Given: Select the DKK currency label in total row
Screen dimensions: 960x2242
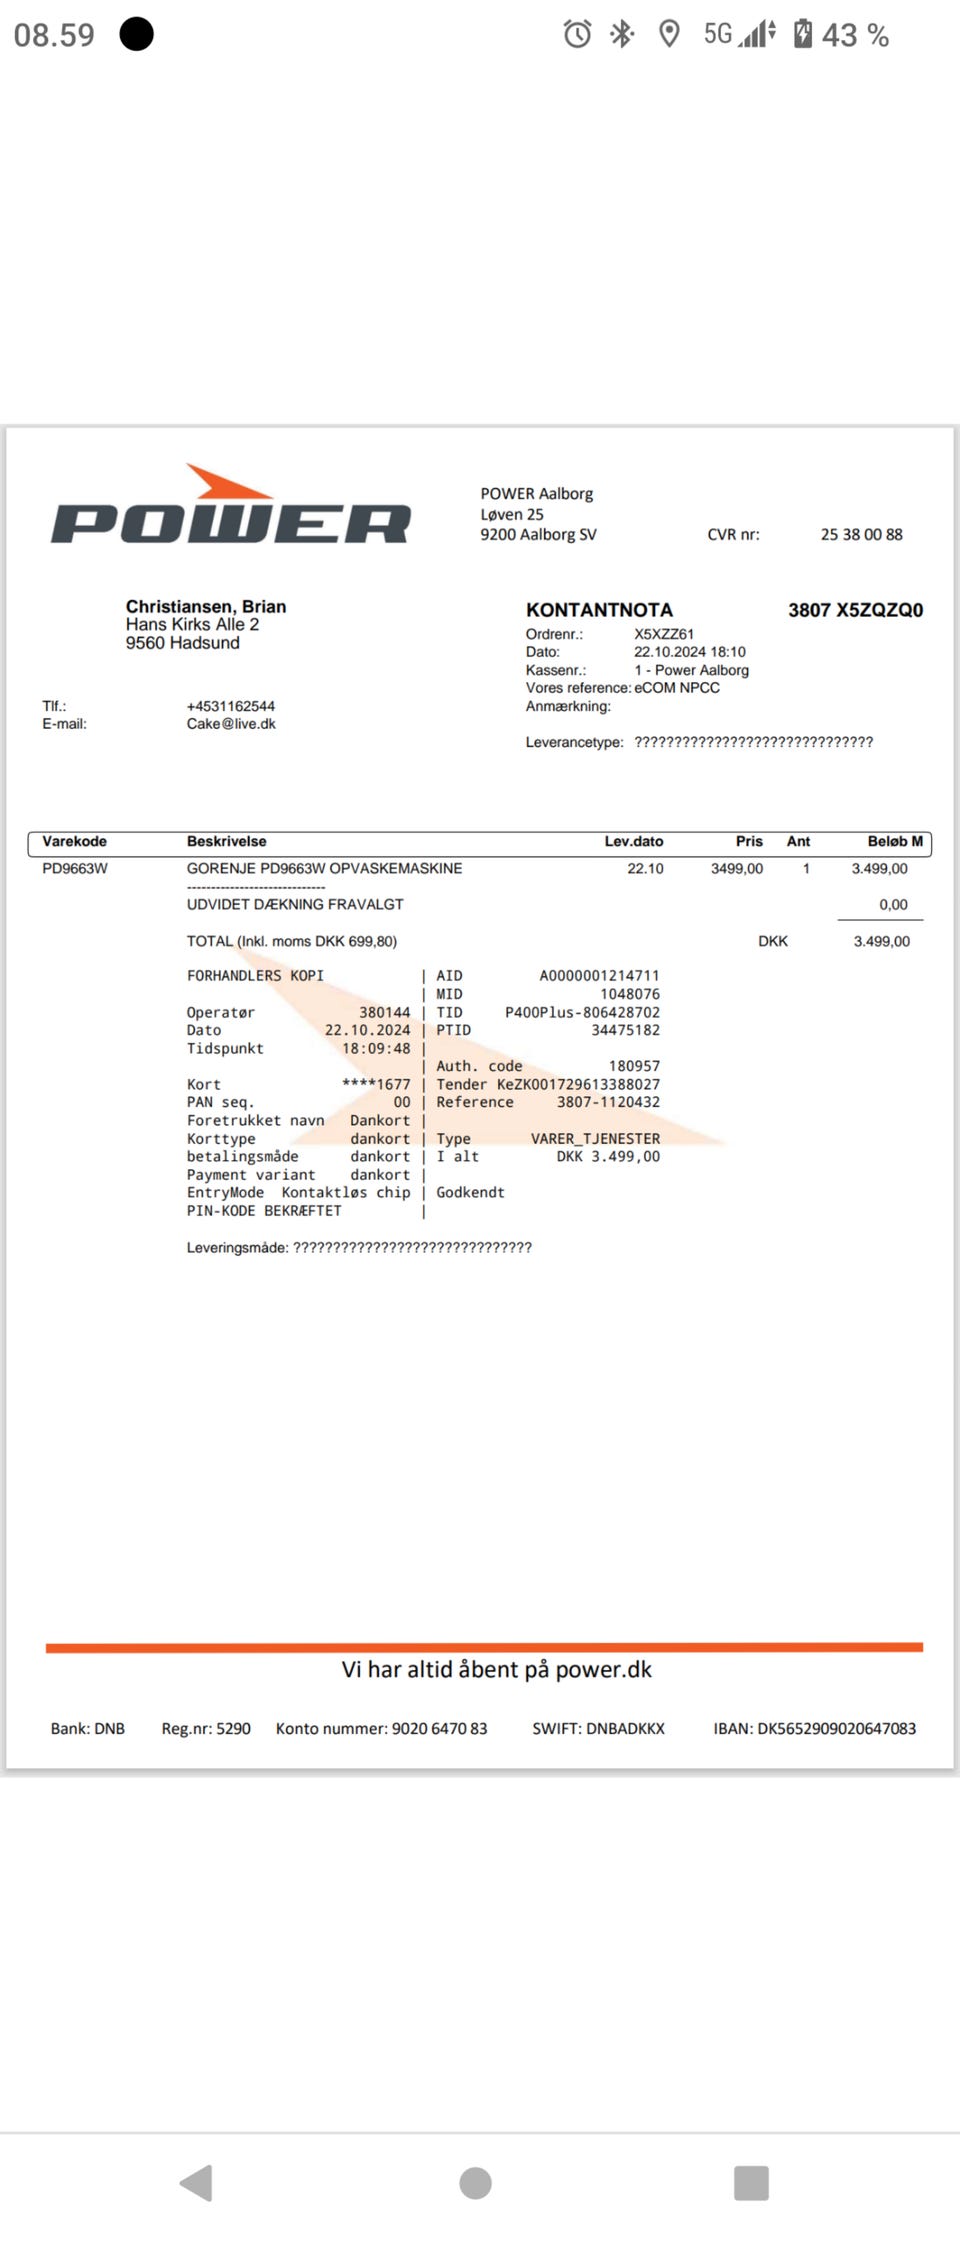Looking at the screenshot, I should point(773,942).
